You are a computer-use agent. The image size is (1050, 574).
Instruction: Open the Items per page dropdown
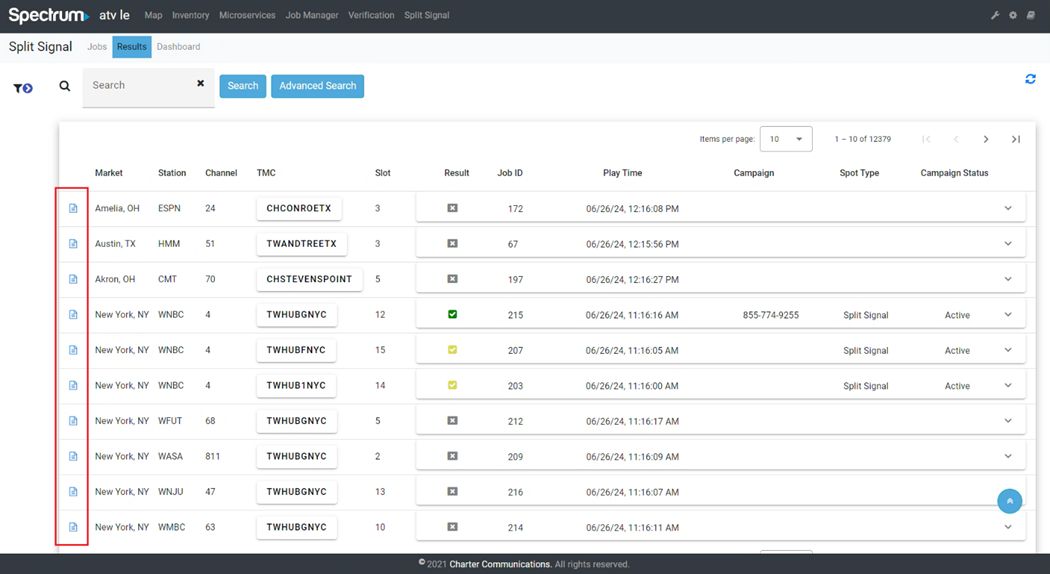[786, 139]
